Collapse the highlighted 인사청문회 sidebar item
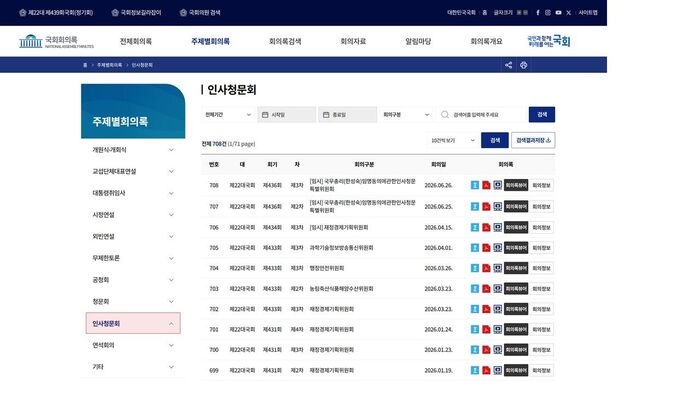Viewport: 700px width, 394px height. pyautogui.click(x=133, y=323)
